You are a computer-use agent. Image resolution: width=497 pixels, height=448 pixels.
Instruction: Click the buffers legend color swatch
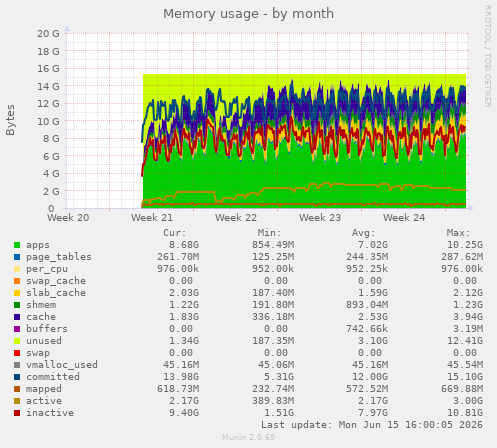(x=17, y=329)
